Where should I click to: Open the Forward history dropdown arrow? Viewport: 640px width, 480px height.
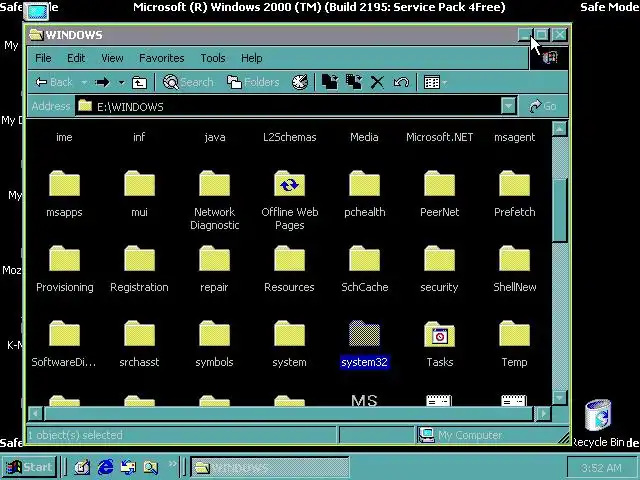pyautogui.click(x=121, y=82)
